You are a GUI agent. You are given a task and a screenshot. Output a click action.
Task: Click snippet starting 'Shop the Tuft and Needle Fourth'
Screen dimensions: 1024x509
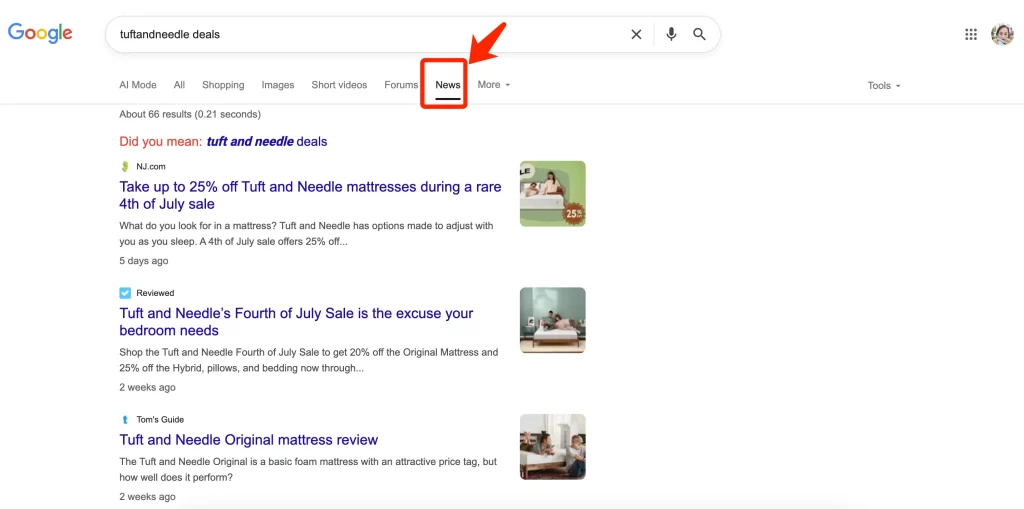coord(309,360)
